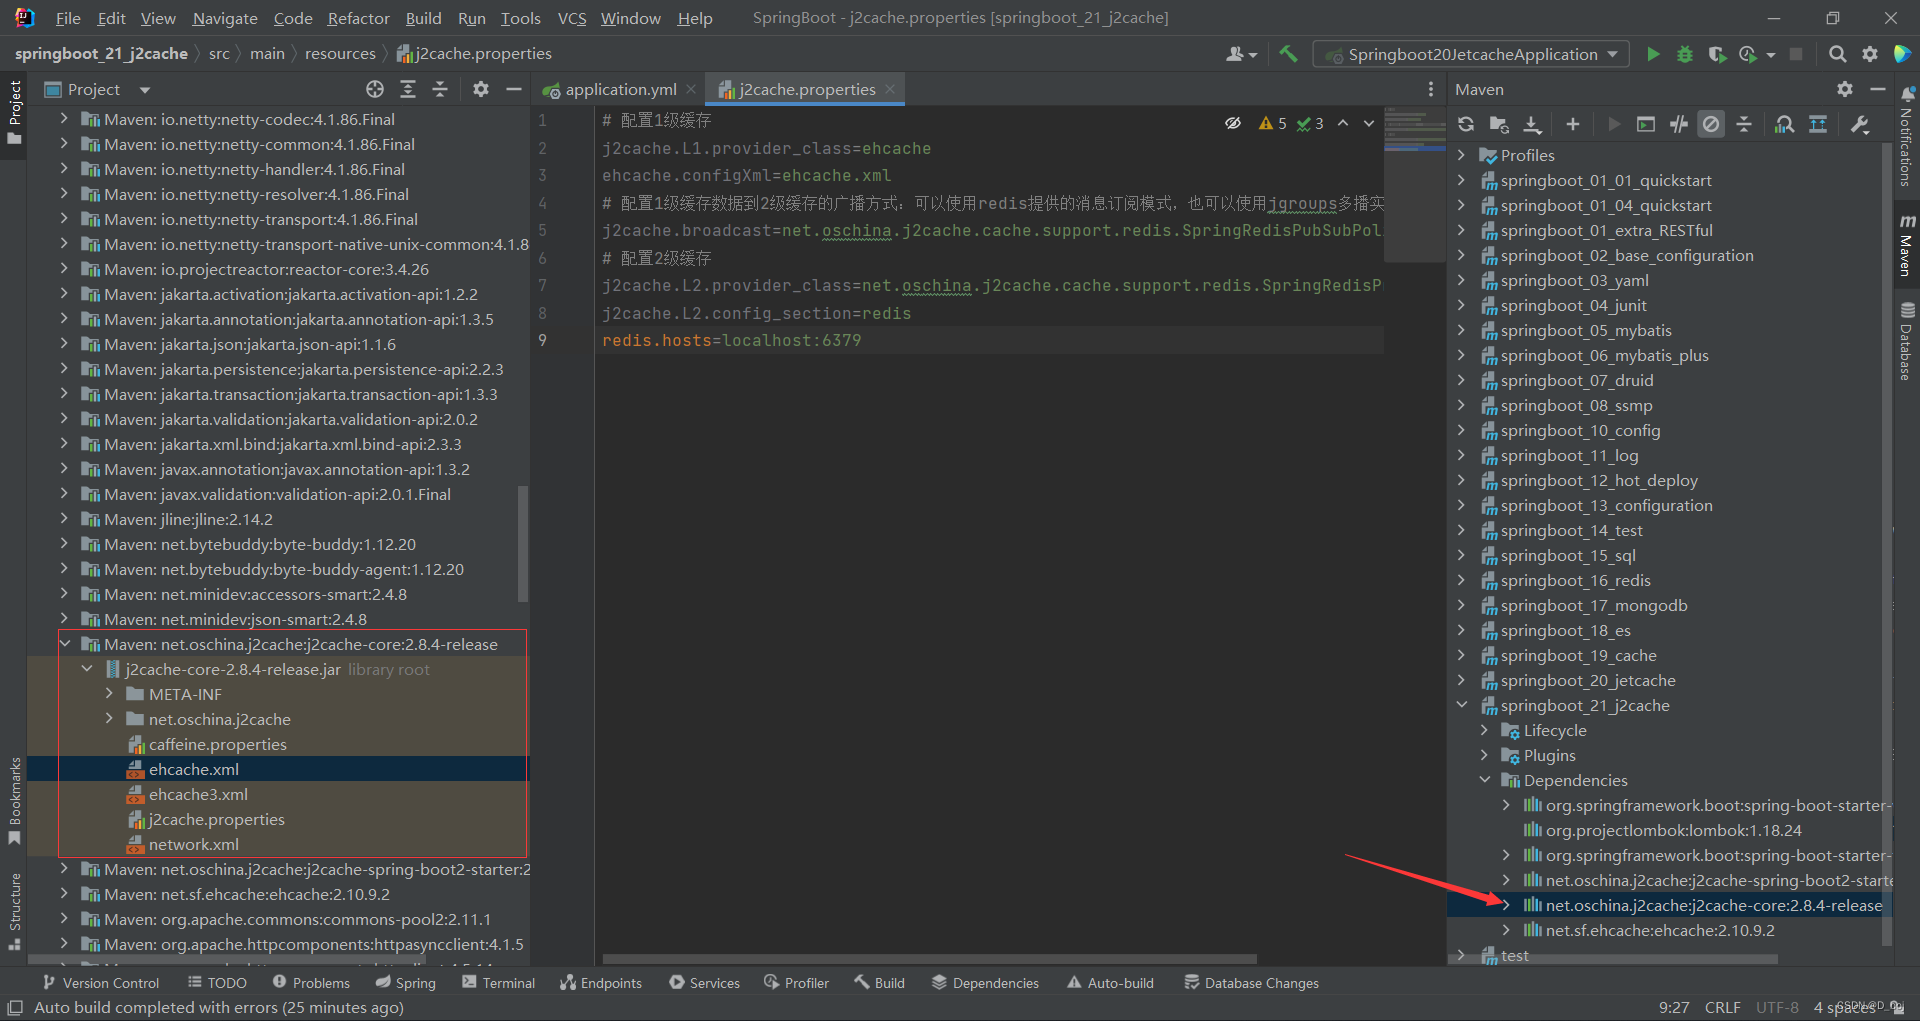Screen dimensions: 1920x1021
Task: Click Project panel vertical scrollbar
Action: (x=522, y=543)
